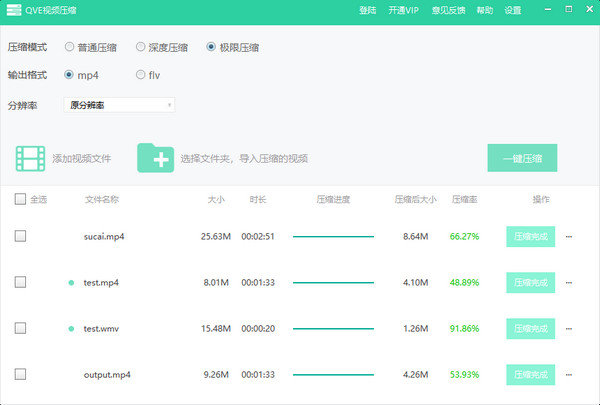Open the 帮助 help menu
Screen dimensions: 600x405
click(x=484, y=10)
